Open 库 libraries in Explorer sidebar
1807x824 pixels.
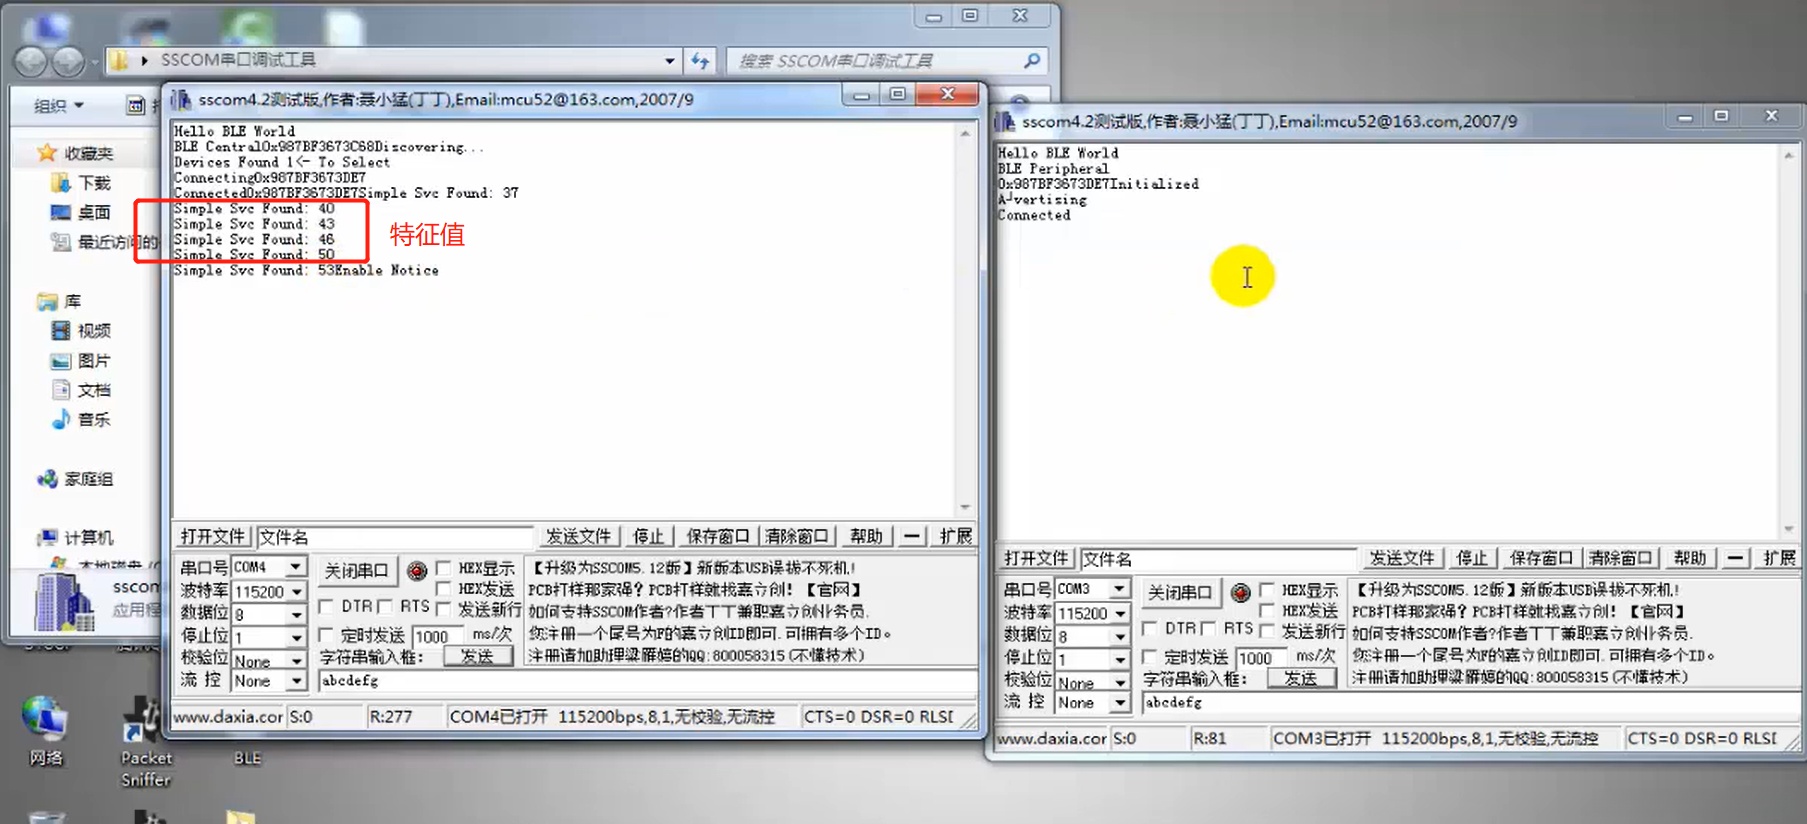[x=60, y=301]
